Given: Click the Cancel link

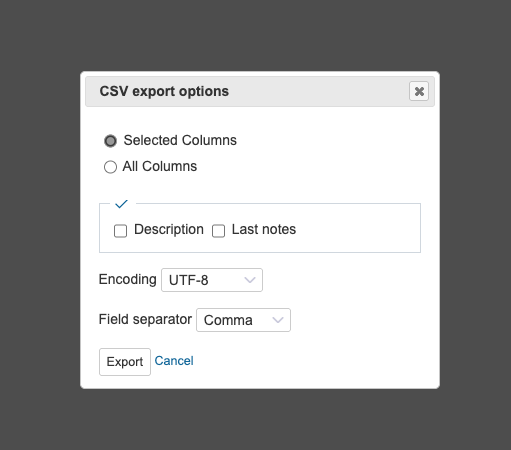Looking at the screenshot, I should [x=174, y=361].
